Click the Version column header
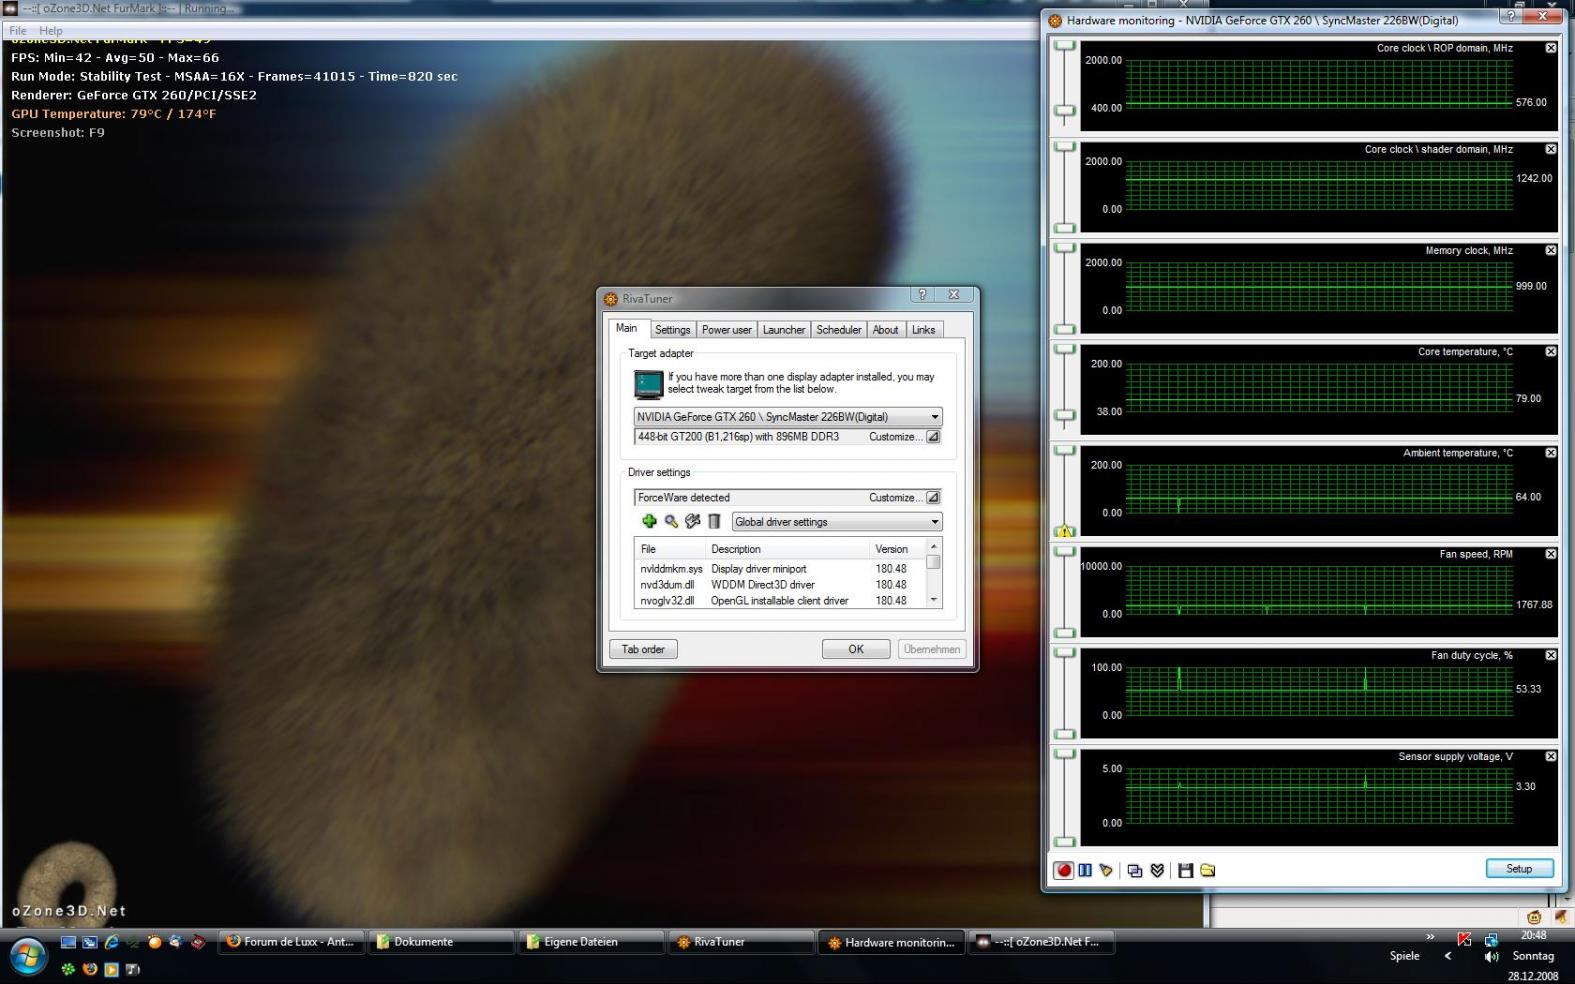Image resolution: width=1575 pixels, height=984 pixels. click(898, 549)
